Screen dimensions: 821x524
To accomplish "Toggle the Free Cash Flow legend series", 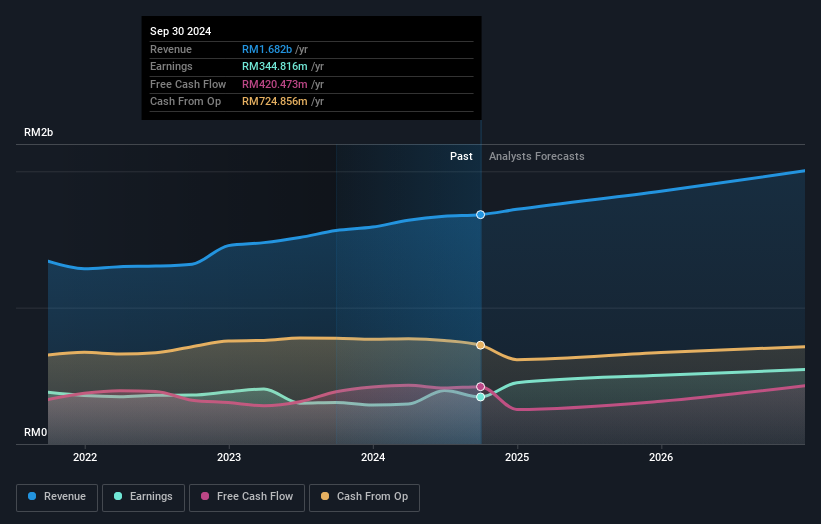I will tap(247, 497).
